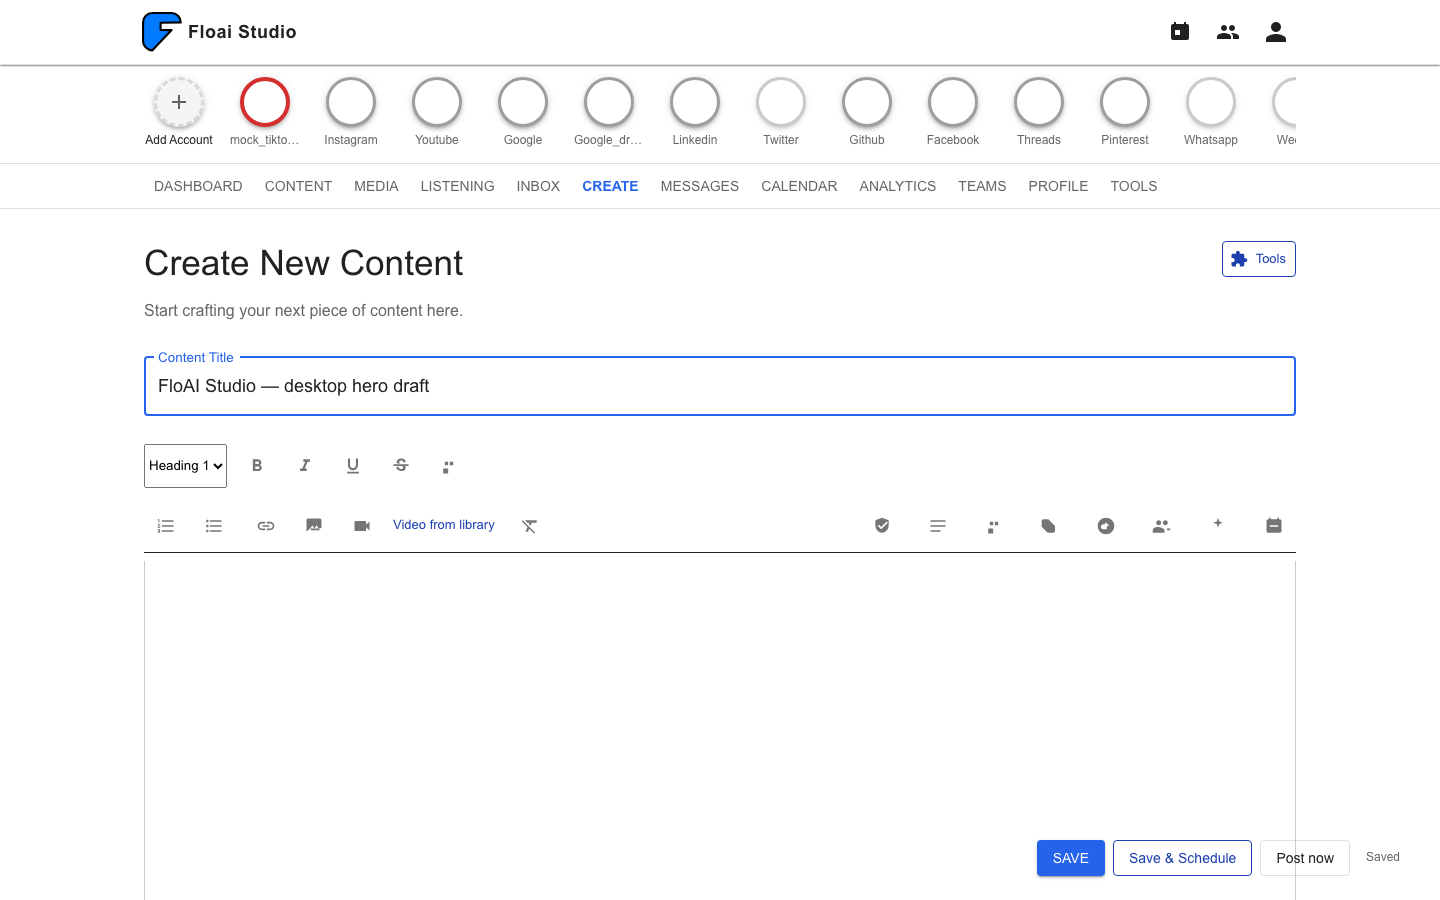This screenshot has height=900, width=1440.
Task: Switch to the MEDIA tab
Action: click(x=376, y=186)
